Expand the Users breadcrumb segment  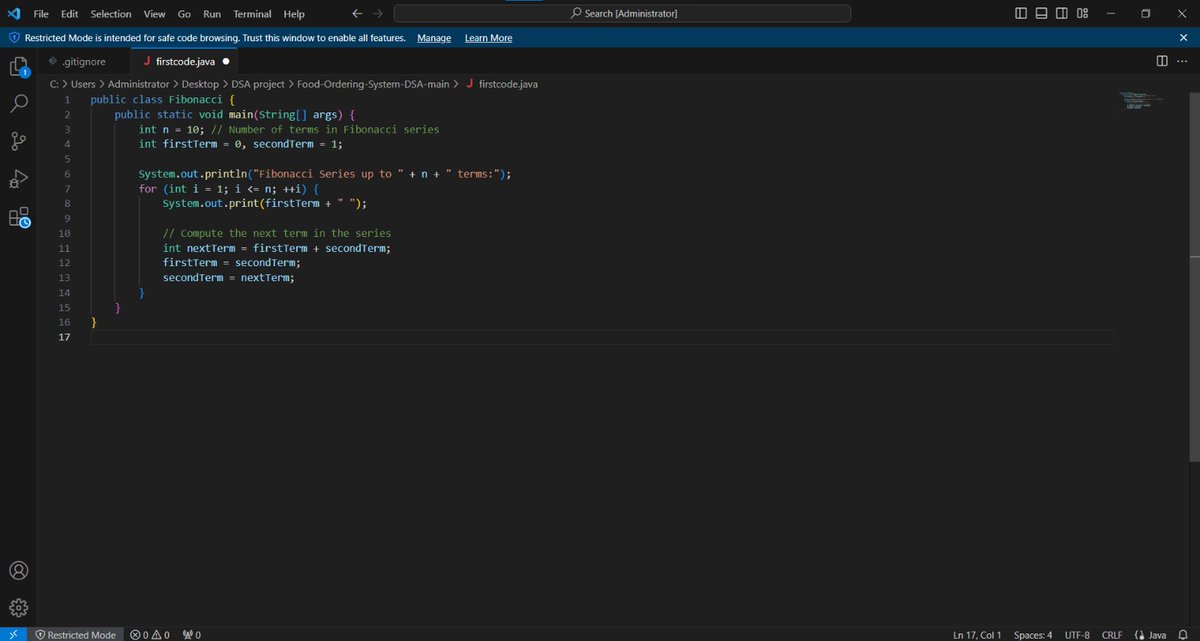82,84
